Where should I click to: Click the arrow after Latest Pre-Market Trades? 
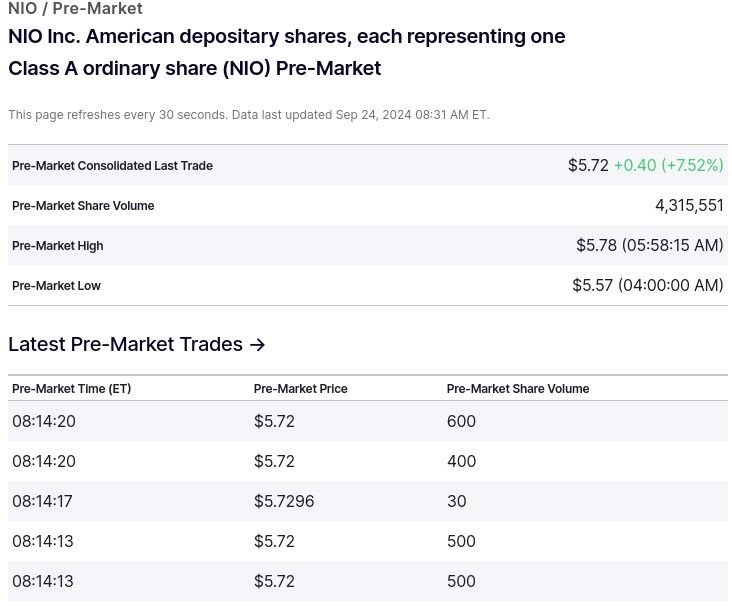[257, 345]
